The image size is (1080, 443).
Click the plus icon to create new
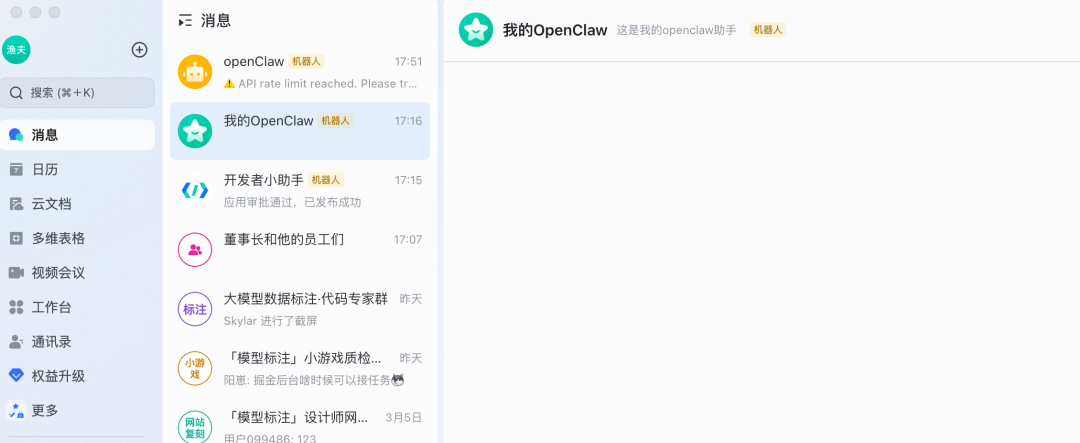pyautogui.click(x=139, y=50)
